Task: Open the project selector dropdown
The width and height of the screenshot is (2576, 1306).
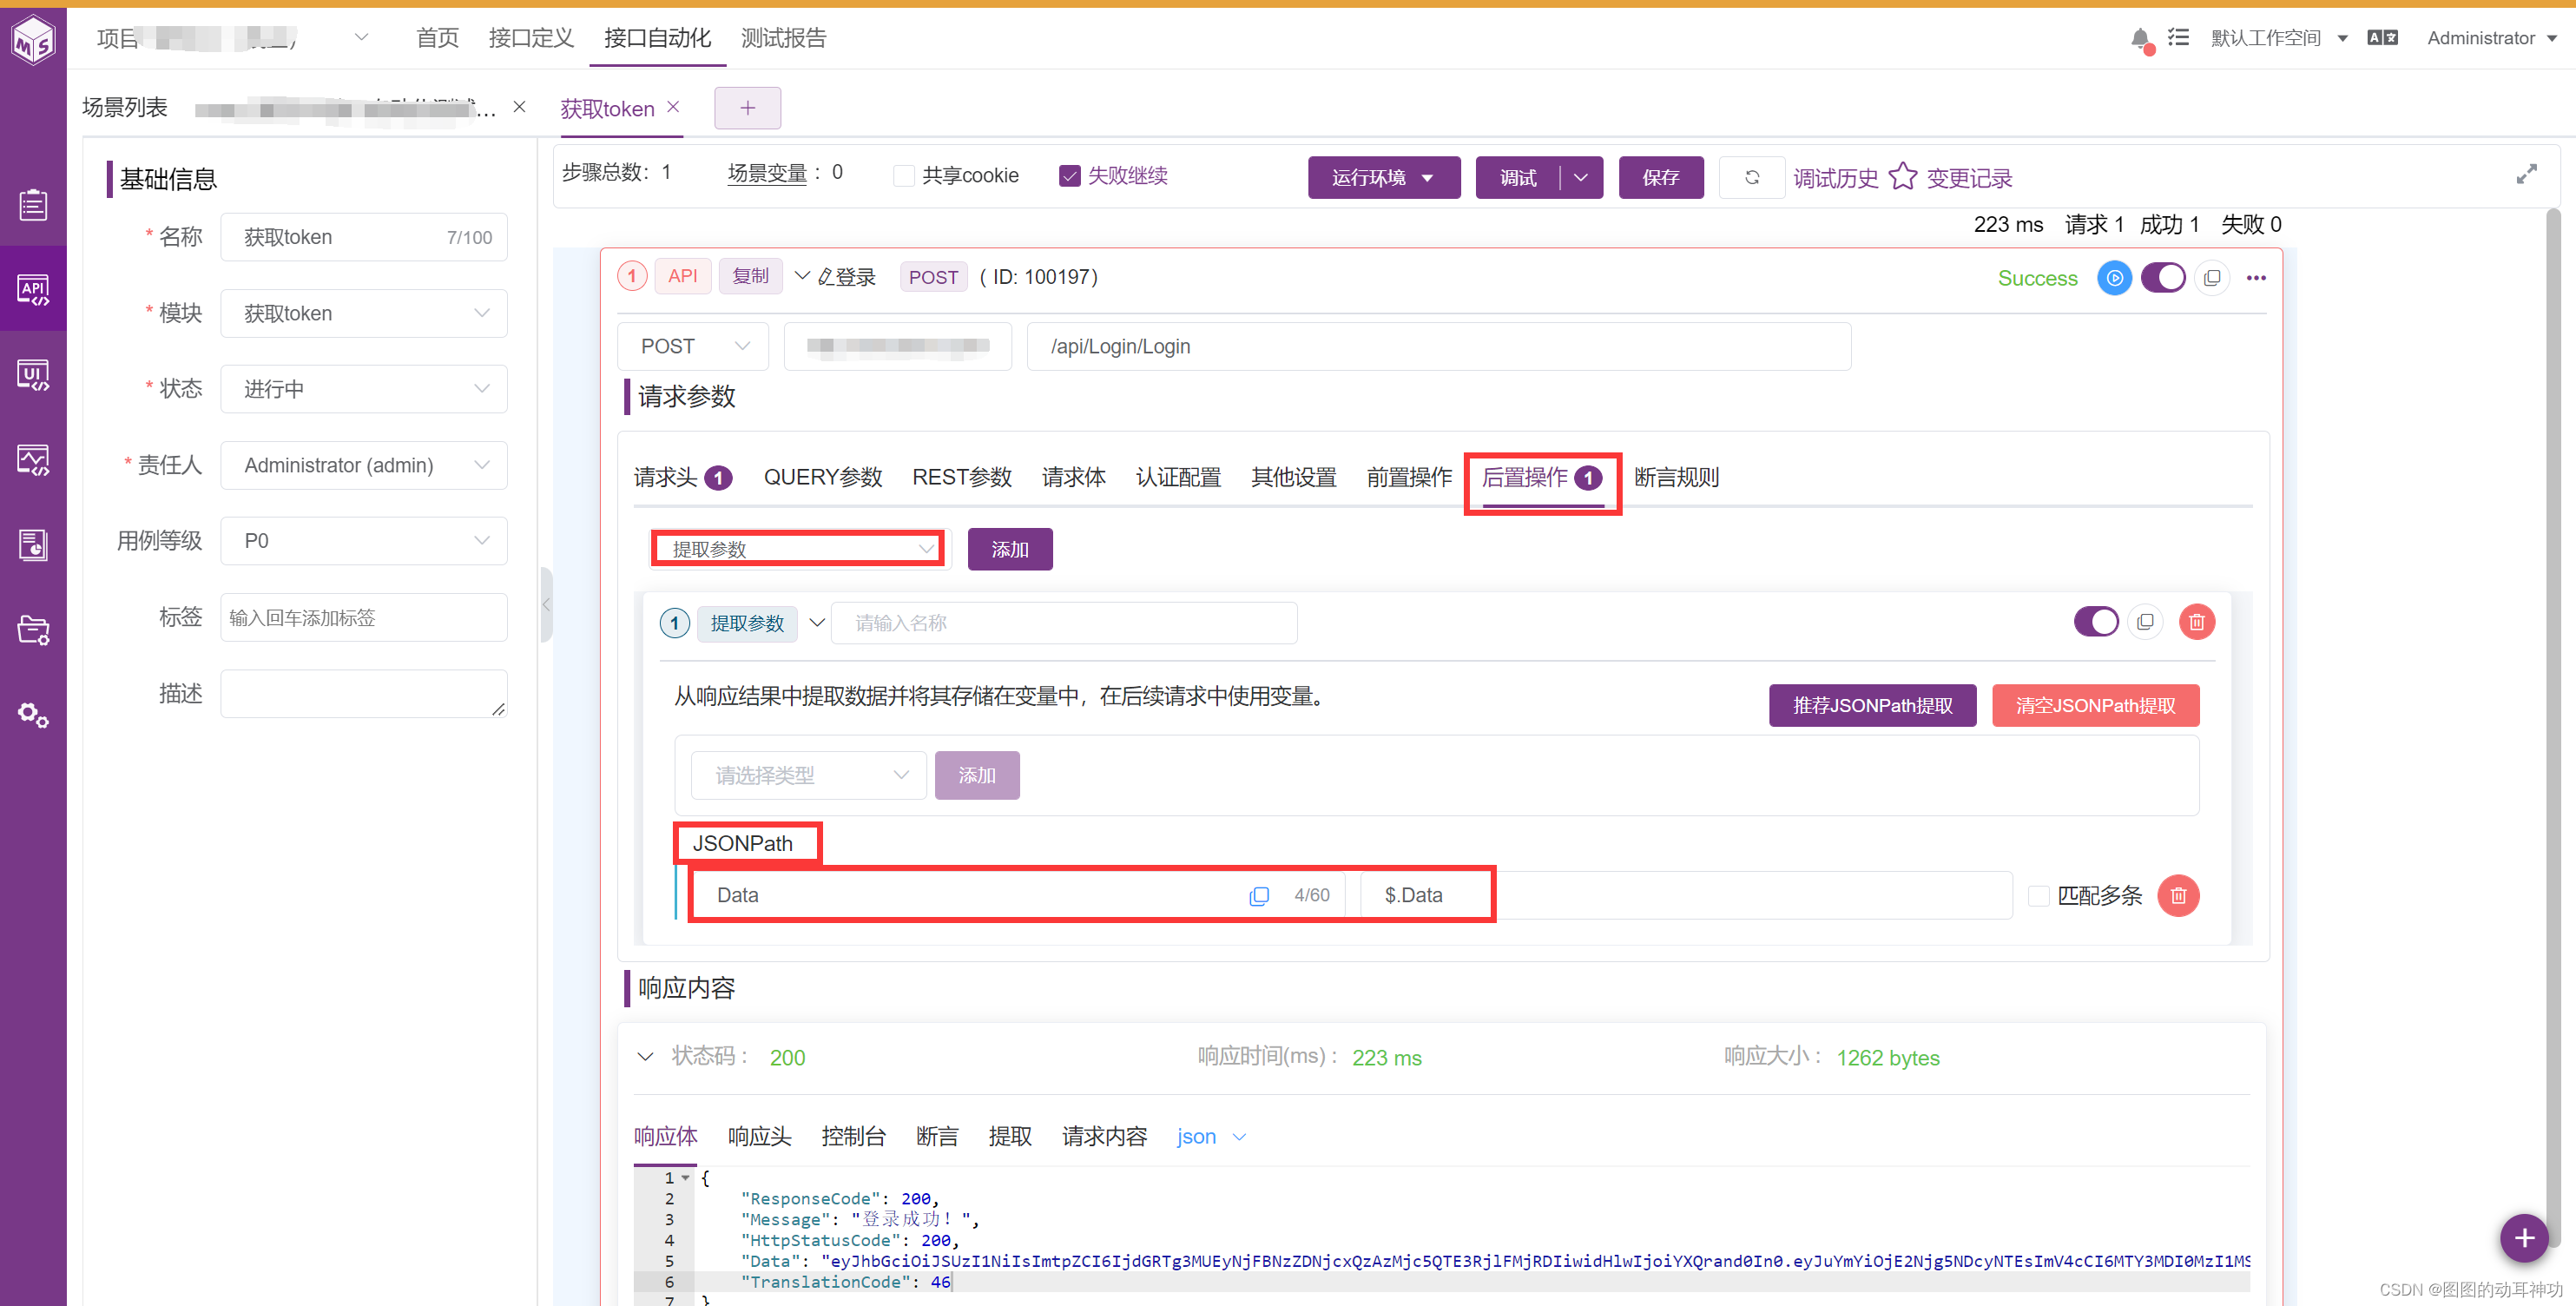Action: (362, 37)
